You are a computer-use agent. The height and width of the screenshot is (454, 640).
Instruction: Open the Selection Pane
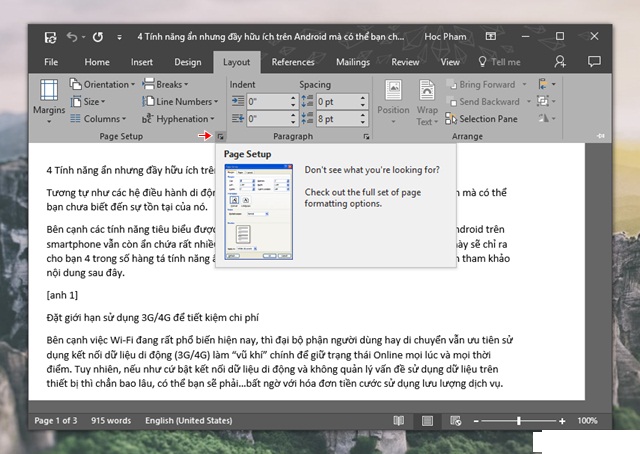[x=482, y=119]
